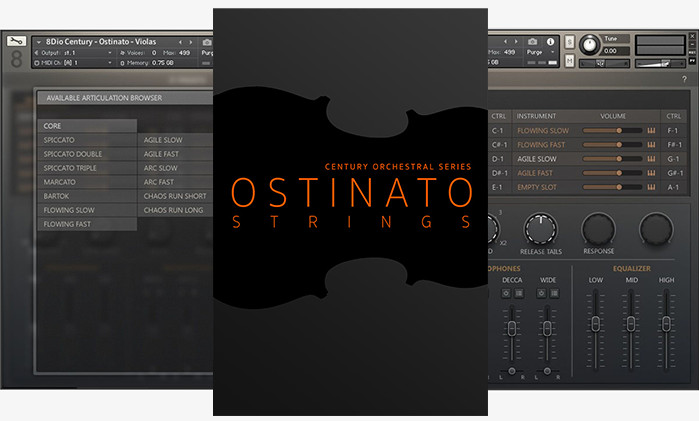Toggle Wide microphone power button
699x421 pixels.
(541, 293)
